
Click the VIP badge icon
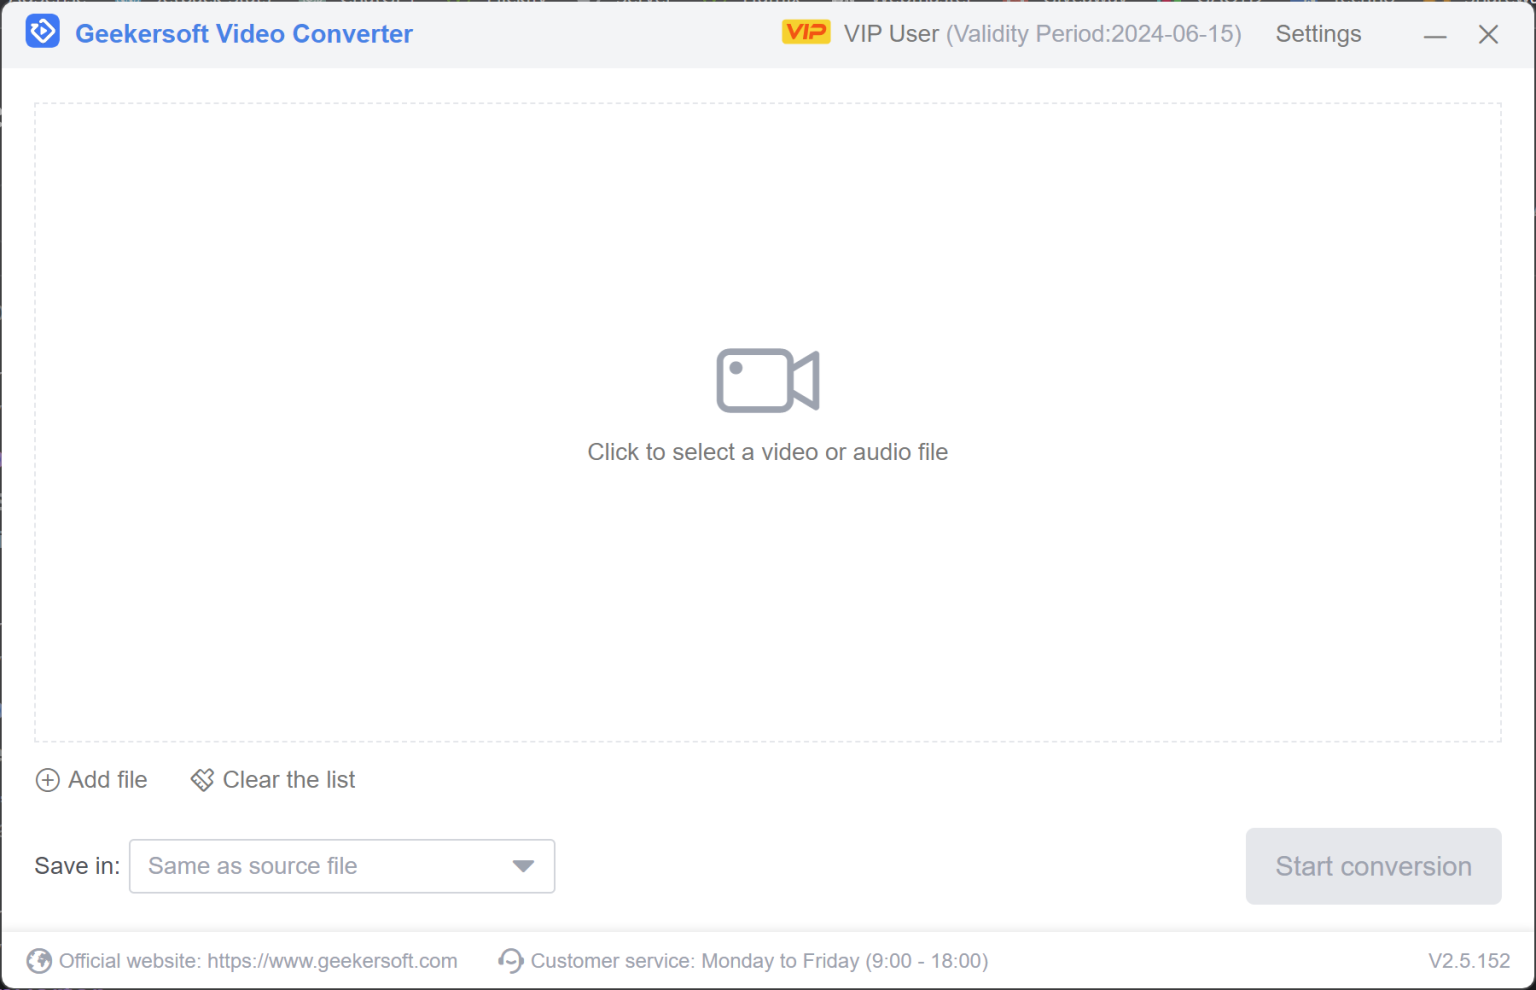click(x=806, y=31)
